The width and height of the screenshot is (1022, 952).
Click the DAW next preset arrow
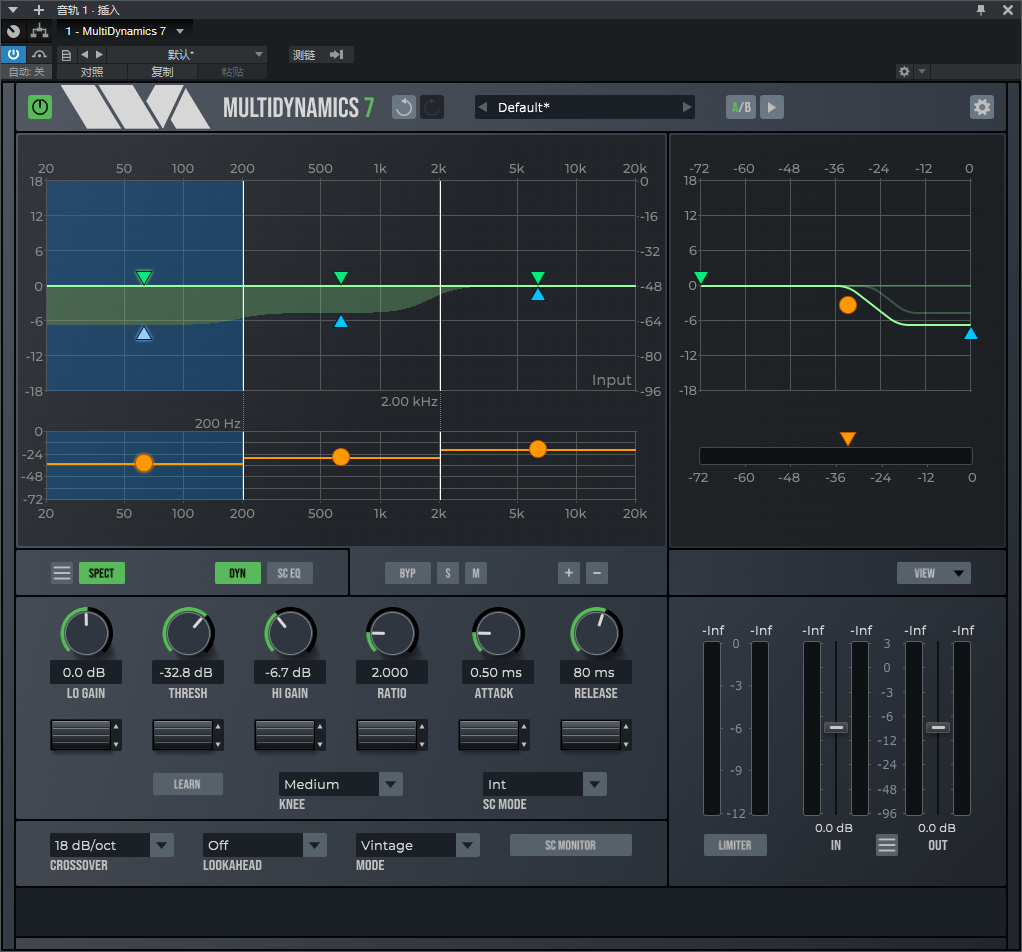(100, 55)
